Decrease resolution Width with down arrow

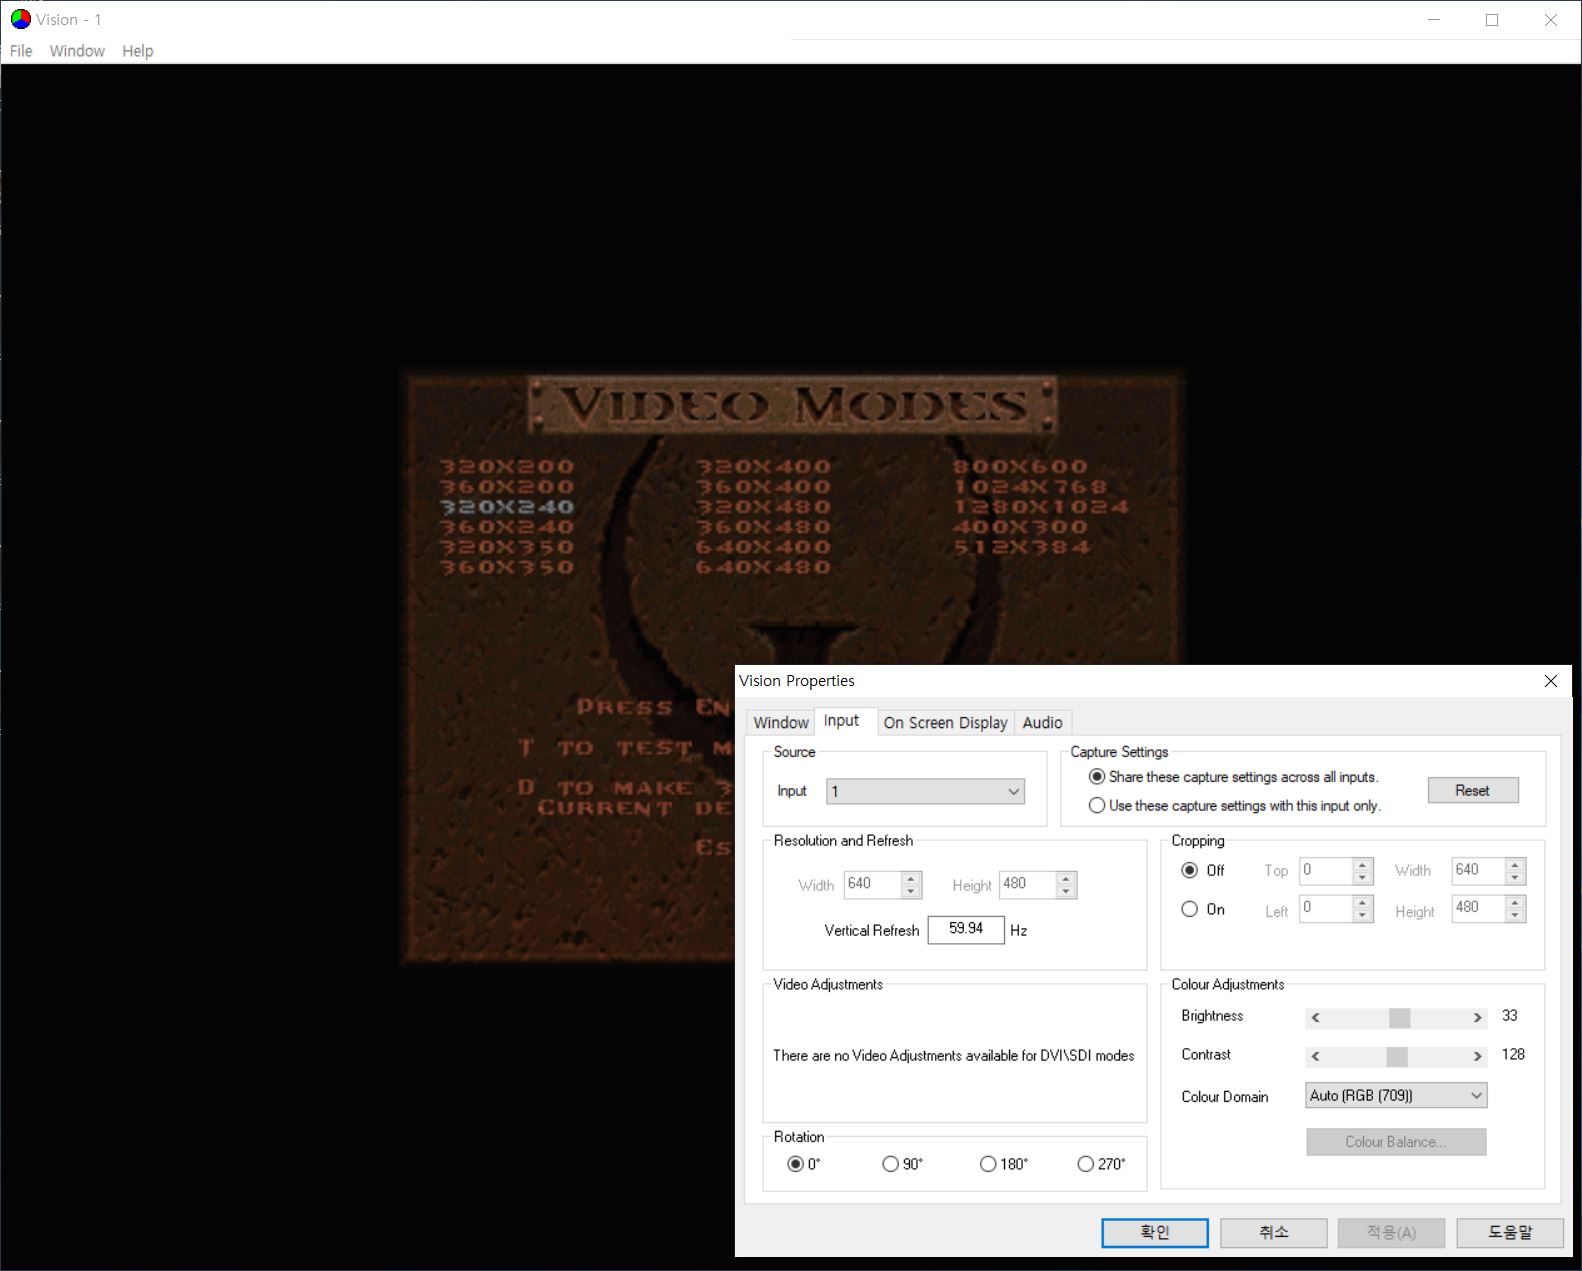click(911, 891)
